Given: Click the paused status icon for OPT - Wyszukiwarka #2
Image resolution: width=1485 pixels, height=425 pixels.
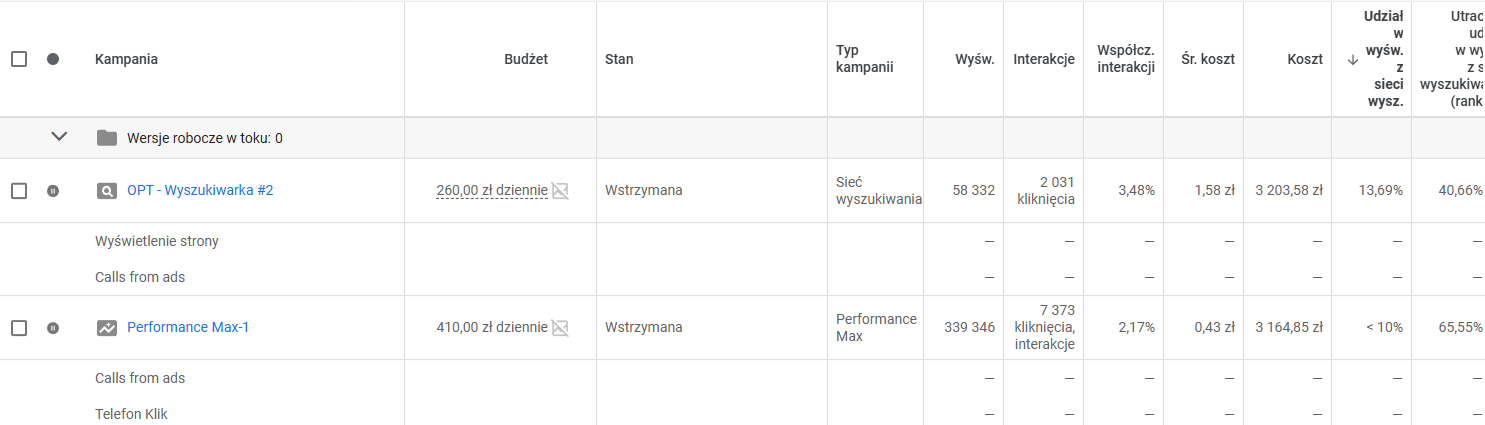Looking at the screenshot, I should coord(53,191).
